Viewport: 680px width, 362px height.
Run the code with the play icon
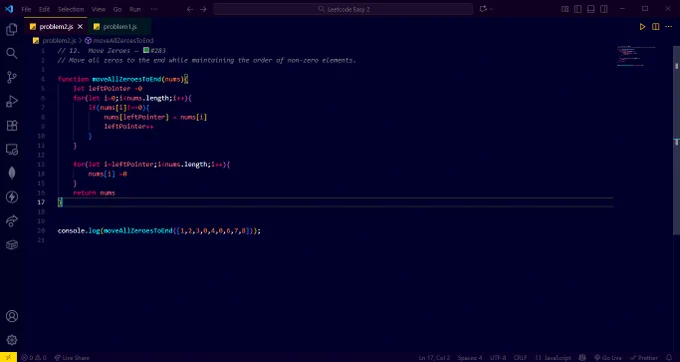tap(642, 27)
